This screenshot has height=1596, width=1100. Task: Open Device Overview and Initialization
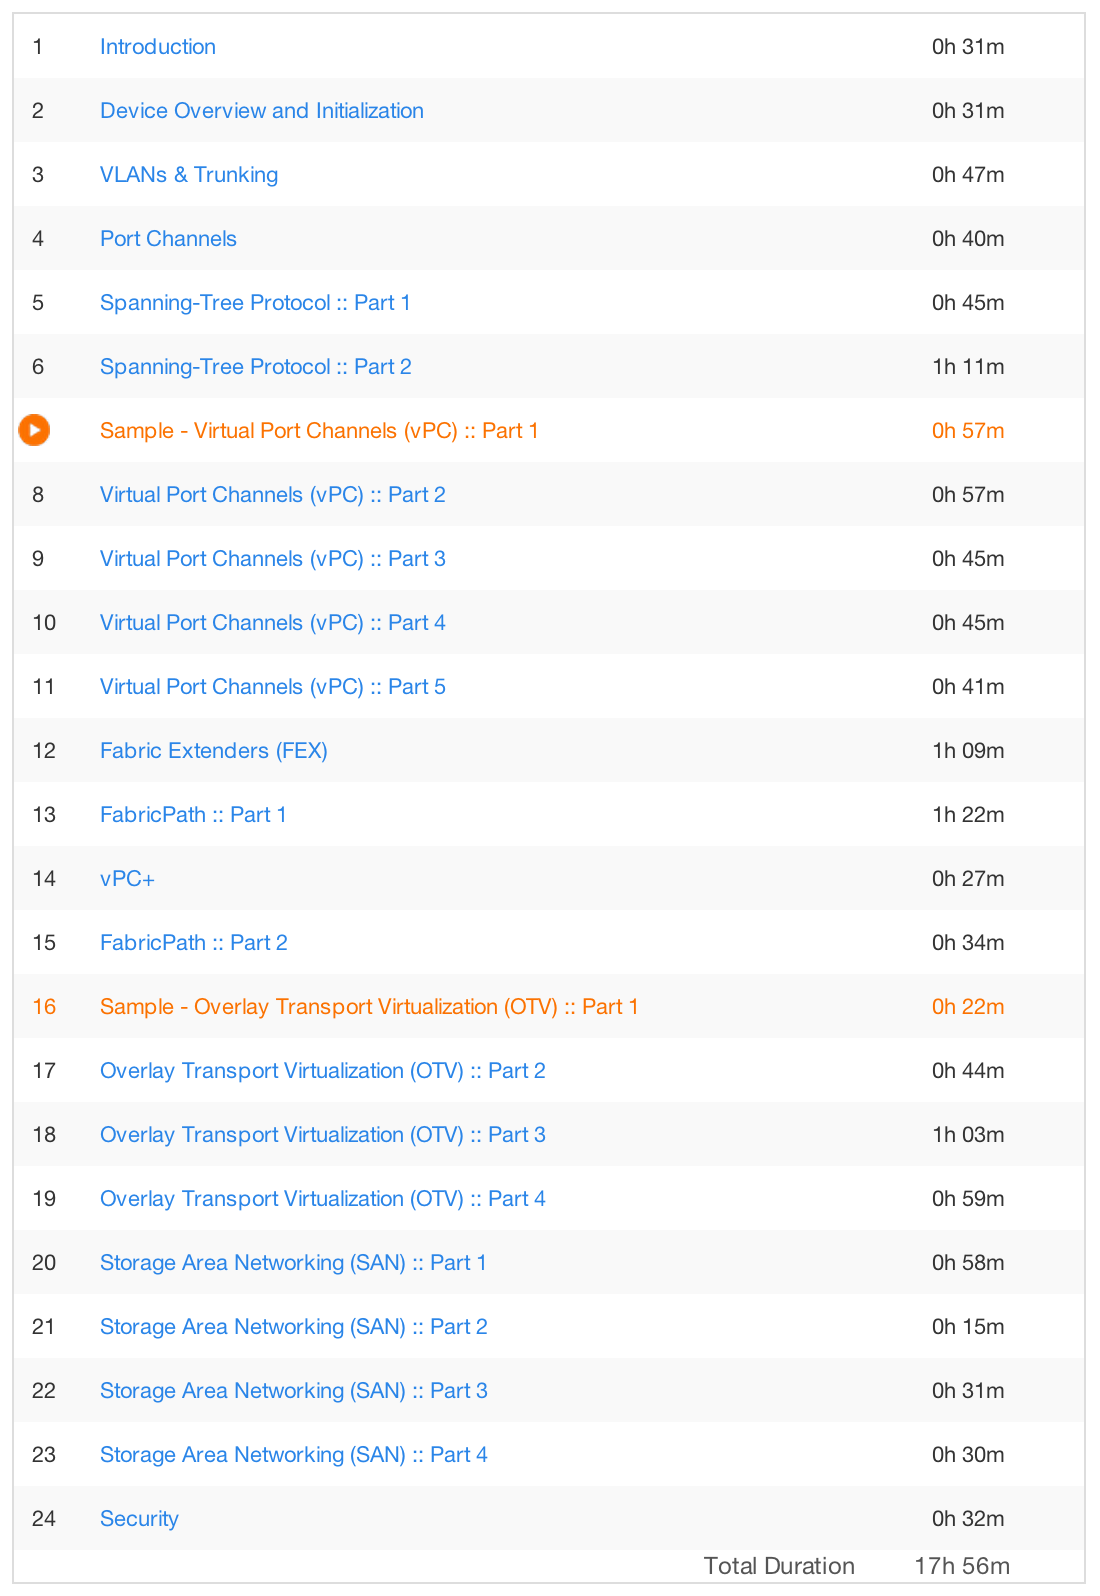pyautogui.click(x=262, y=110)
